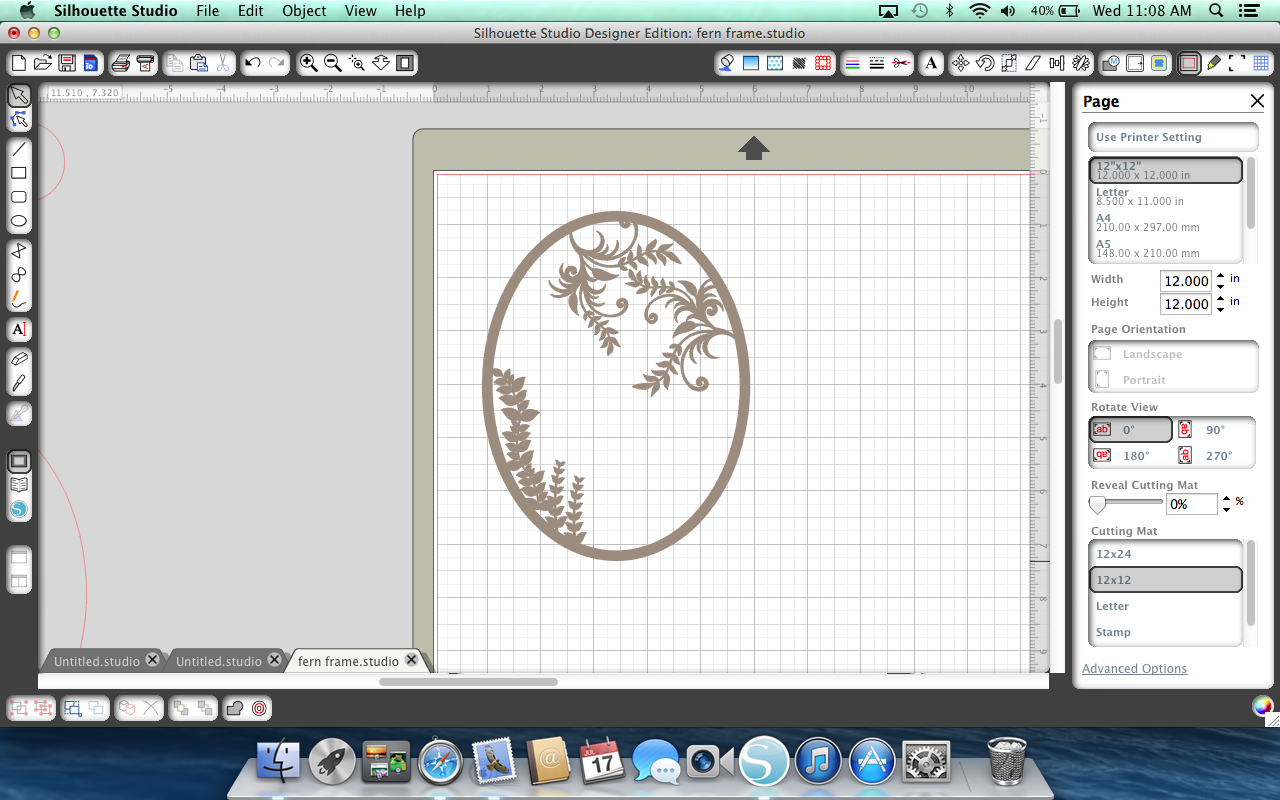Select the Draw an Ellipse tool
The height and width of the screenshot is (800, 1280).
tap(19, 221)
